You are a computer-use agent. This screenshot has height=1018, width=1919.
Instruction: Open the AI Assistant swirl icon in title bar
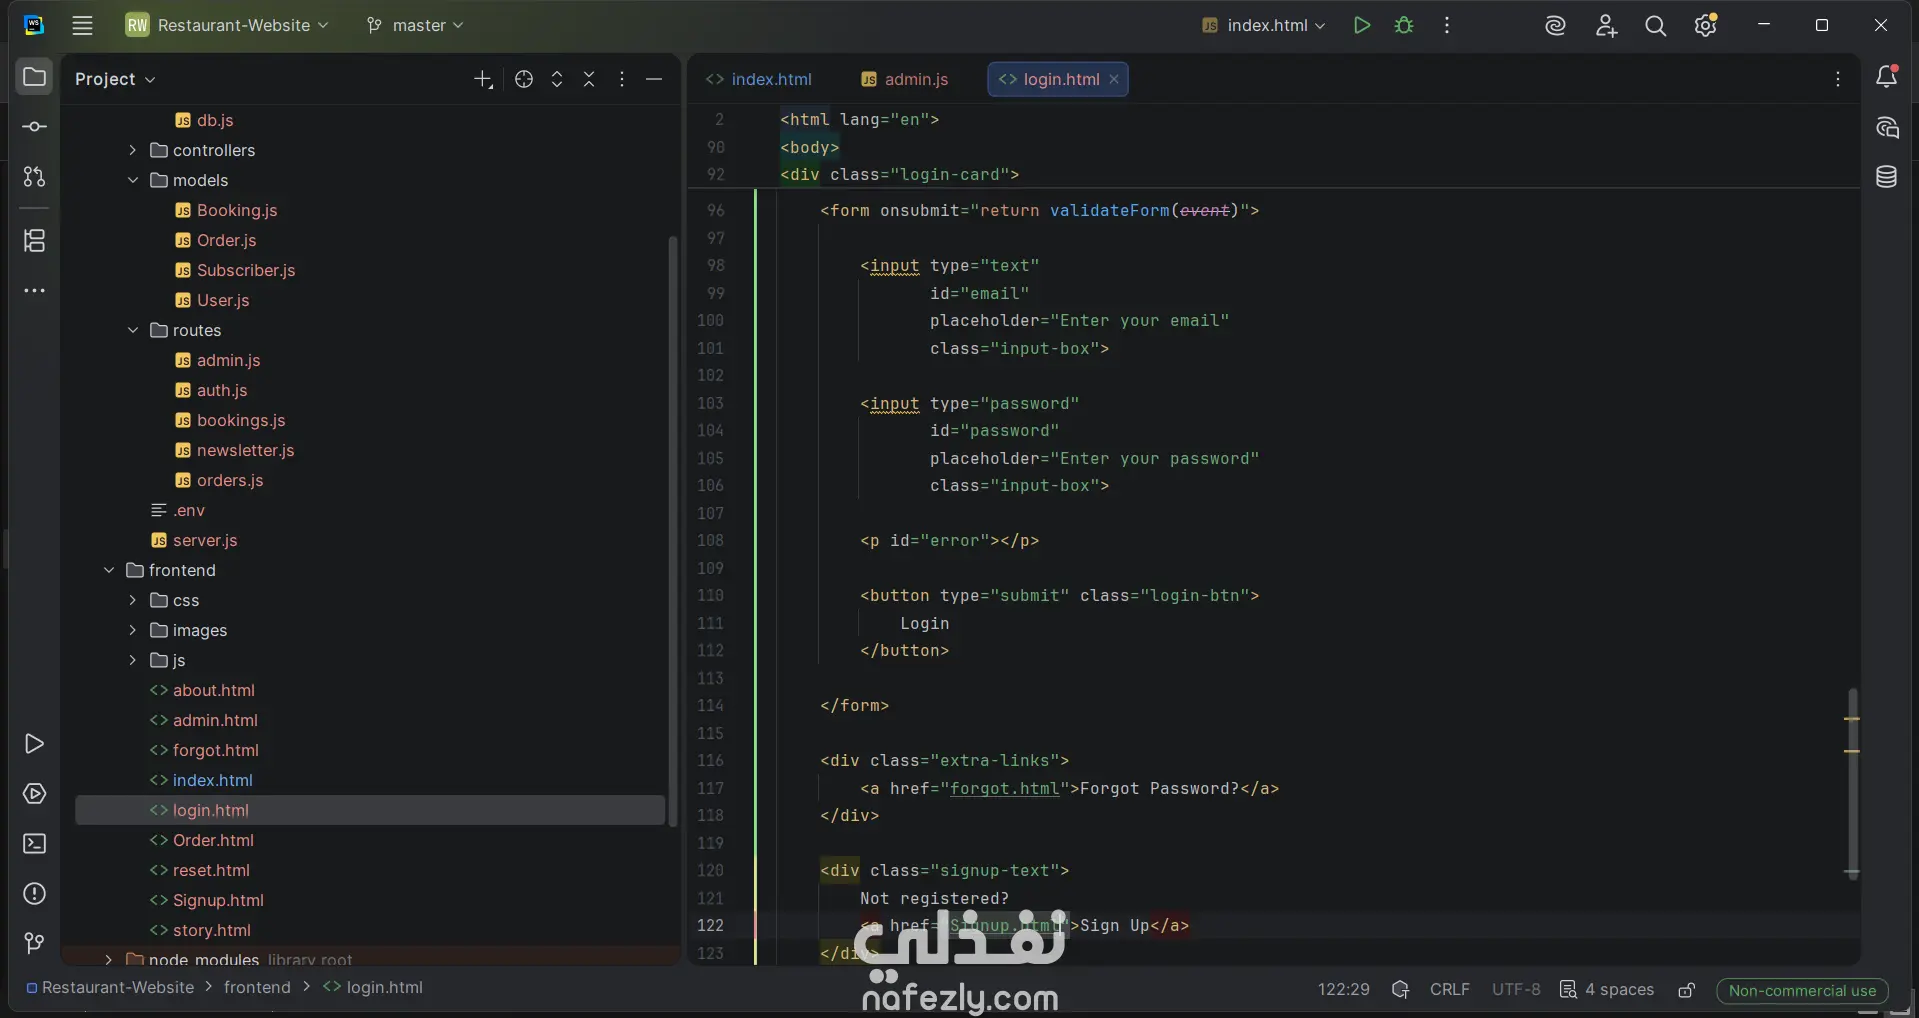(1555, 26)
